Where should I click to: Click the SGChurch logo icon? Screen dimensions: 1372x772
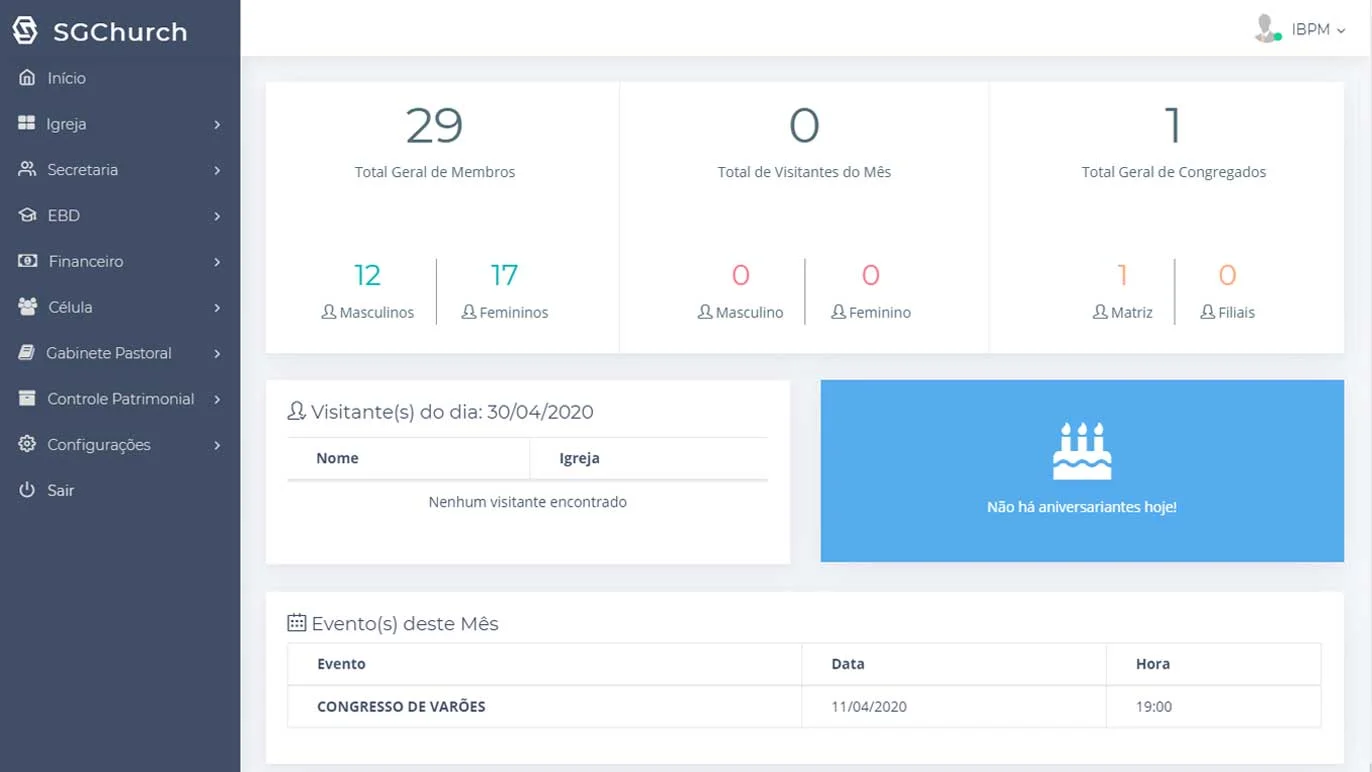tap(25, 31)
